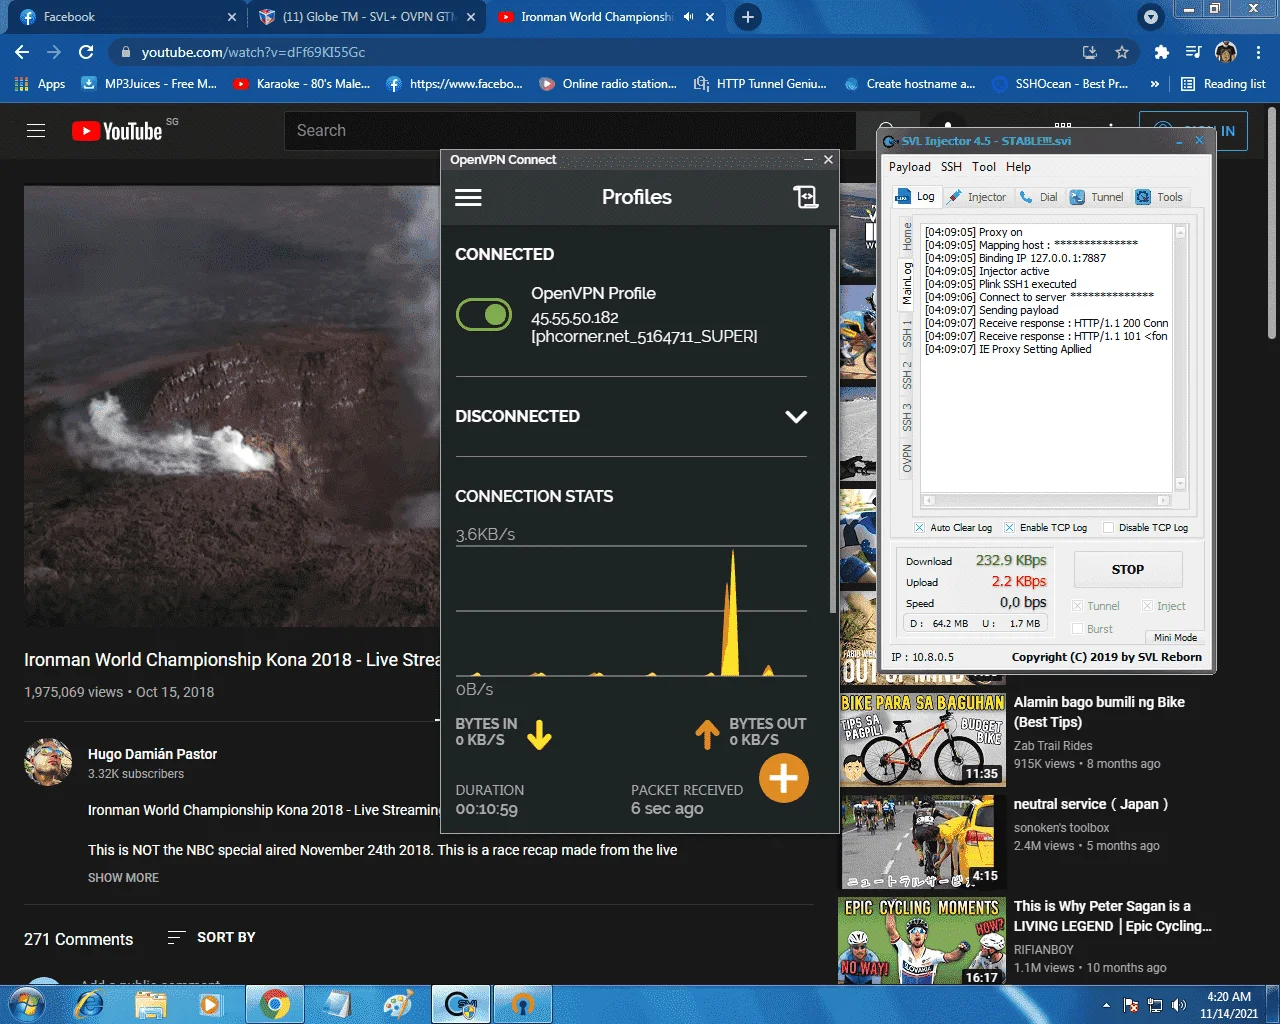Click the YouTube search field
This screenshot has width=1280, height=1024.
570,131
